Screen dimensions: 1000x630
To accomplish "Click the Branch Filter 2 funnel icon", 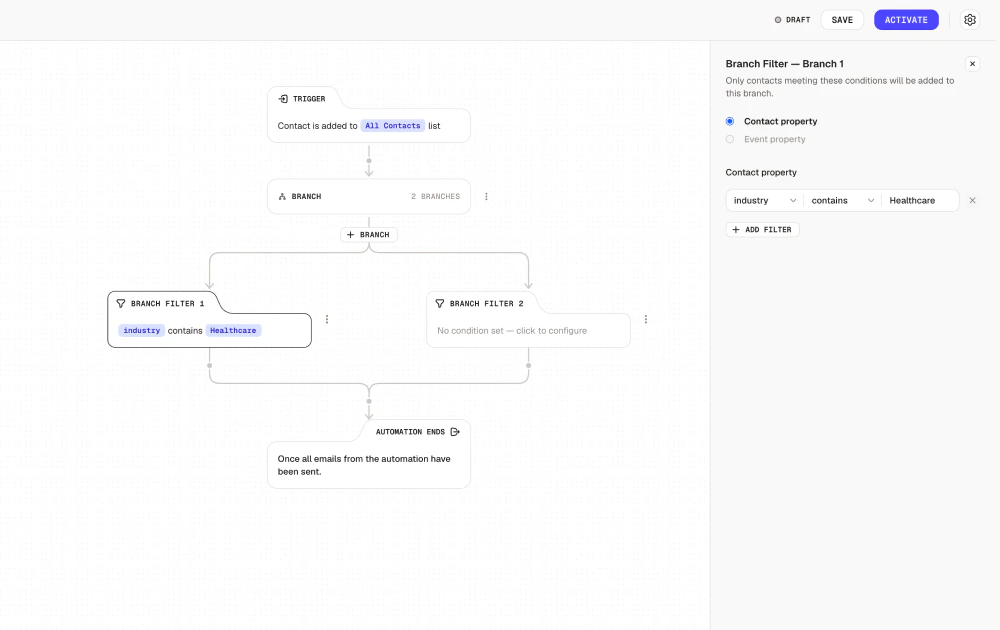I will pyautogui.click(x=440, y=304).
